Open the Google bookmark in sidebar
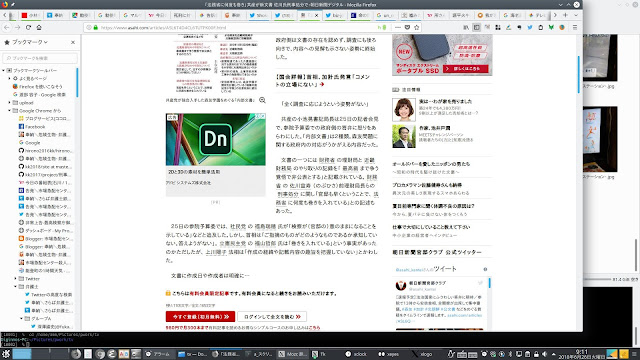The width and height of the screenshot is (640, 360). [x=29, y=143]
